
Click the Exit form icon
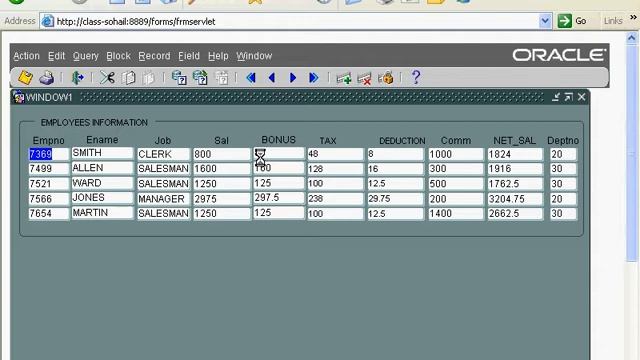pyautogui.click(x=77, y=78)
